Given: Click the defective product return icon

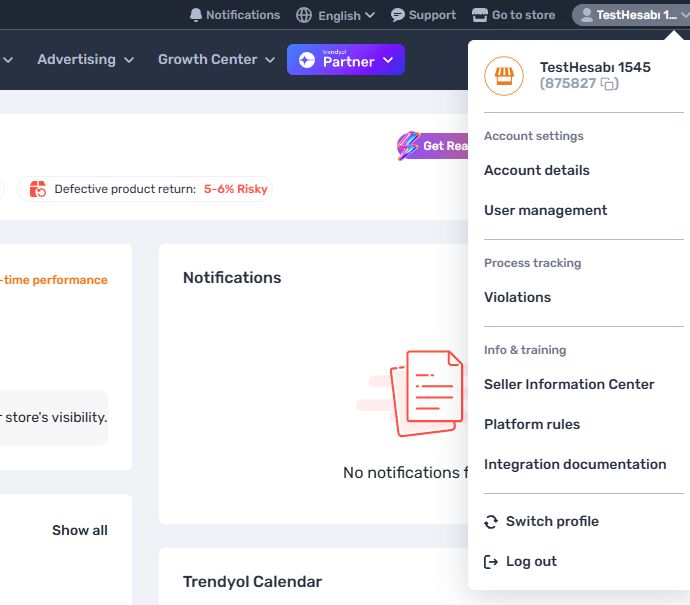Looking at the screenshot, I should pyautogui.click(x=38, y=189).
